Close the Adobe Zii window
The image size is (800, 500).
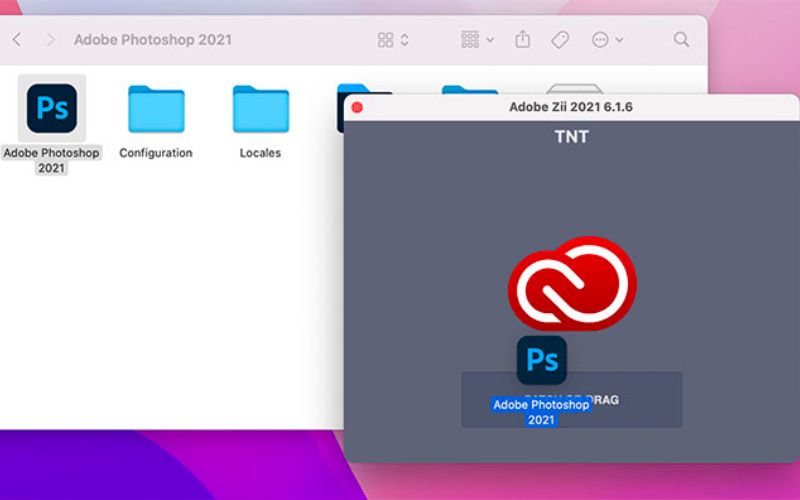357,107
